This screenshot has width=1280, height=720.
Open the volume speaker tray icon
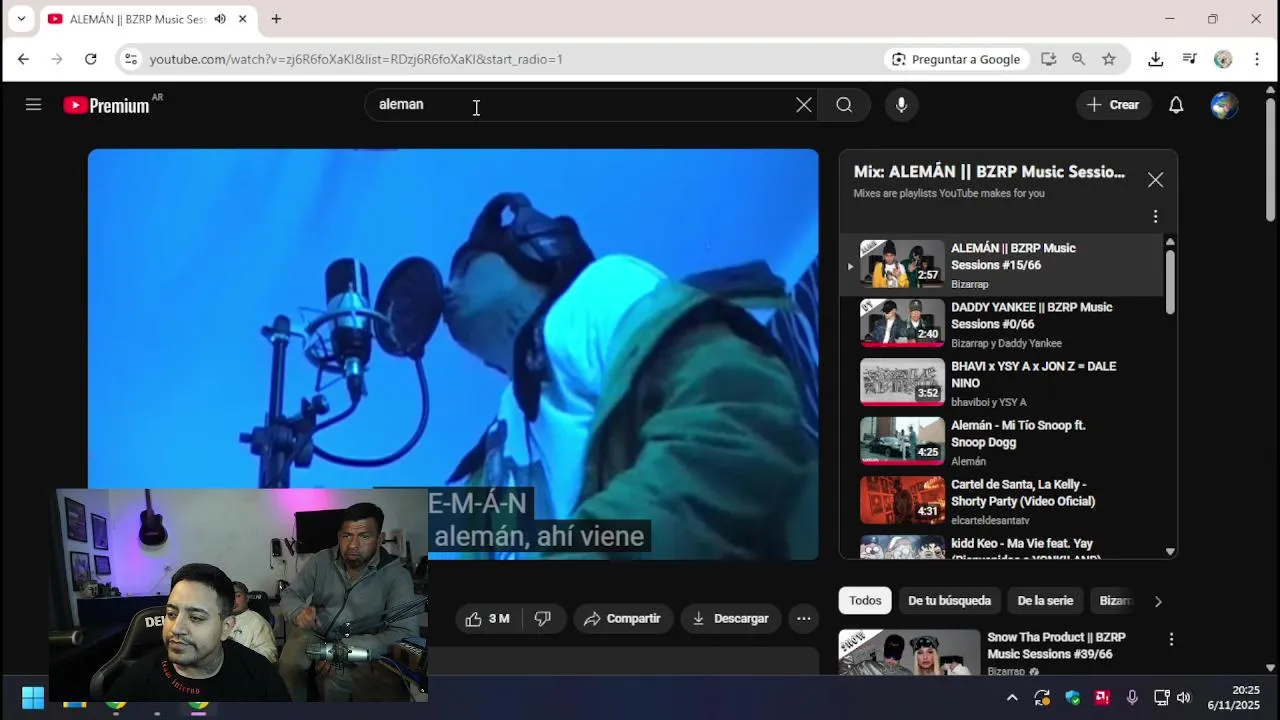[1184, 698]
